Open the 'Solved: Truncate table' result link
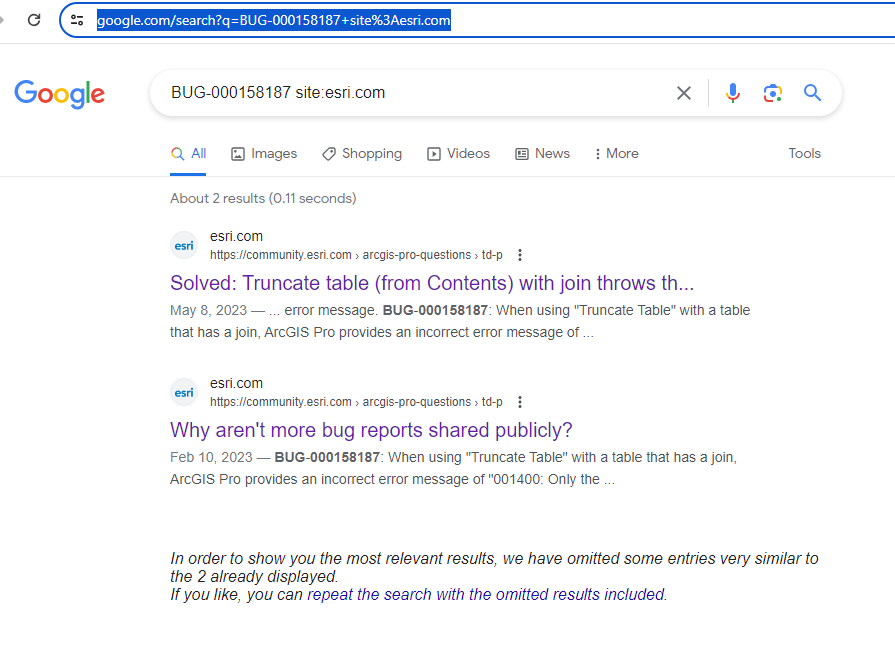The image size is (895, 652). point(432,283)
